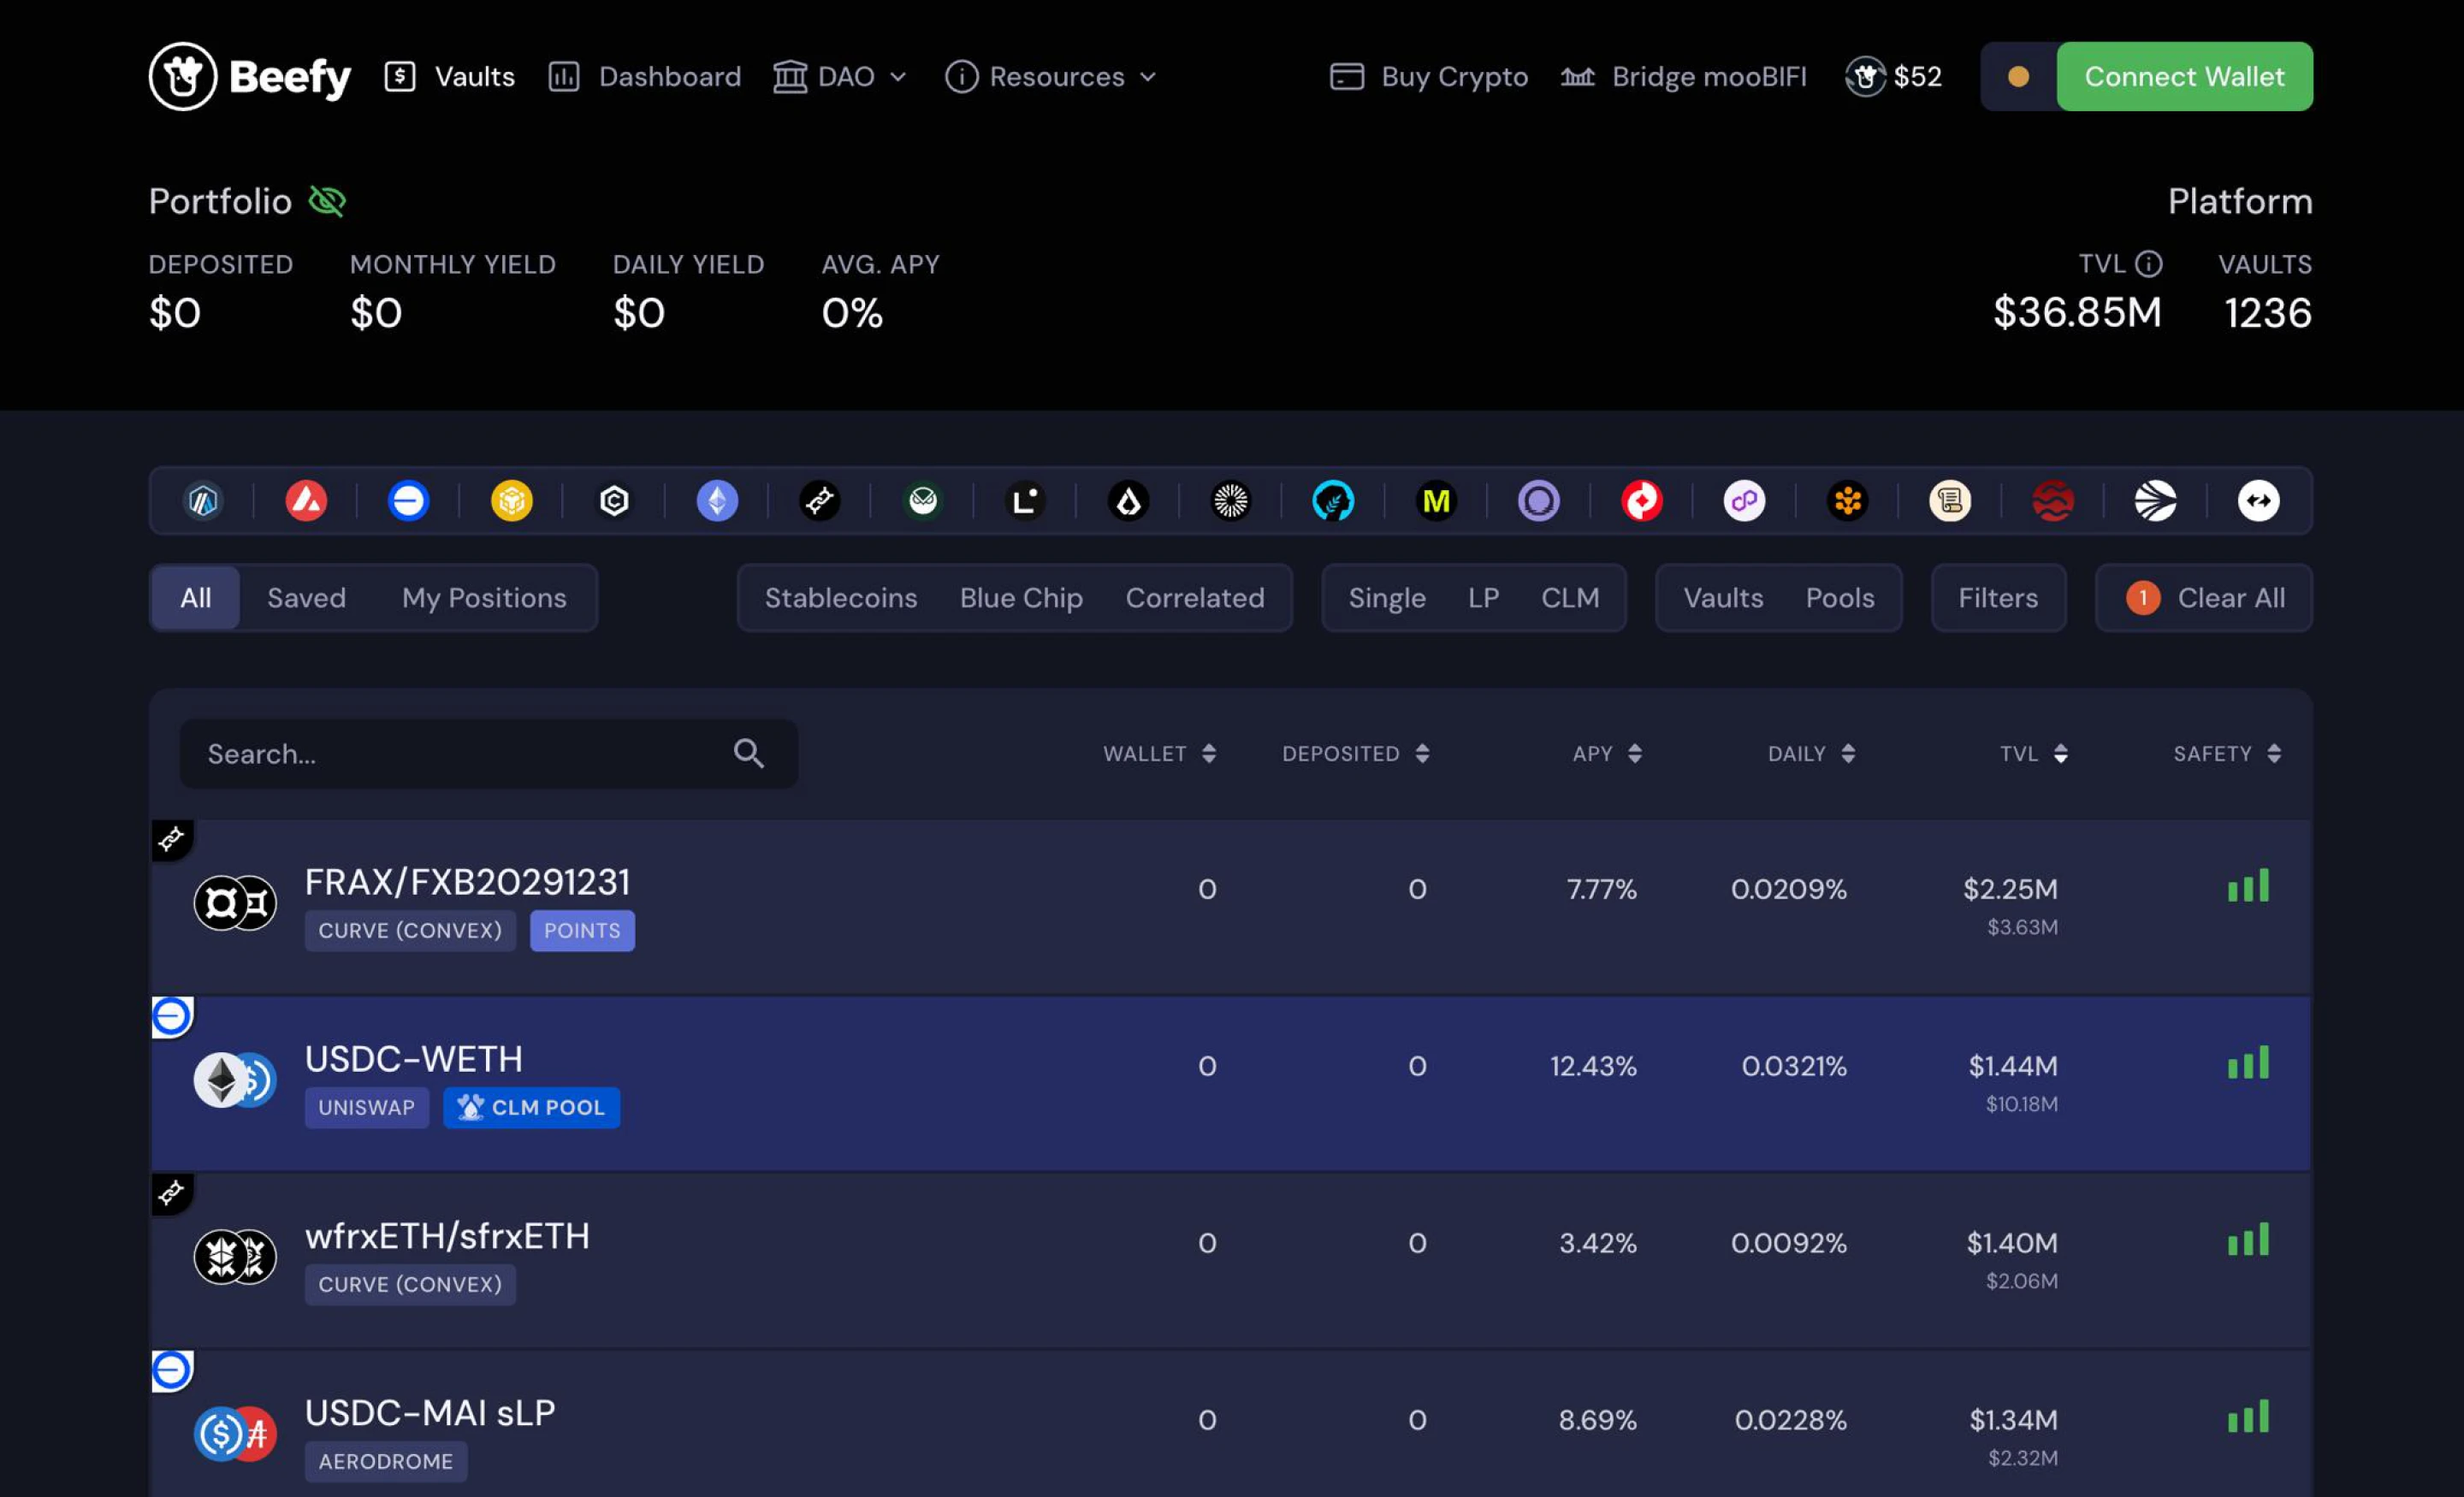Select the Scroll chain icon
The width and height of the screenshot is (2464, 1497).
(1951, 500)
